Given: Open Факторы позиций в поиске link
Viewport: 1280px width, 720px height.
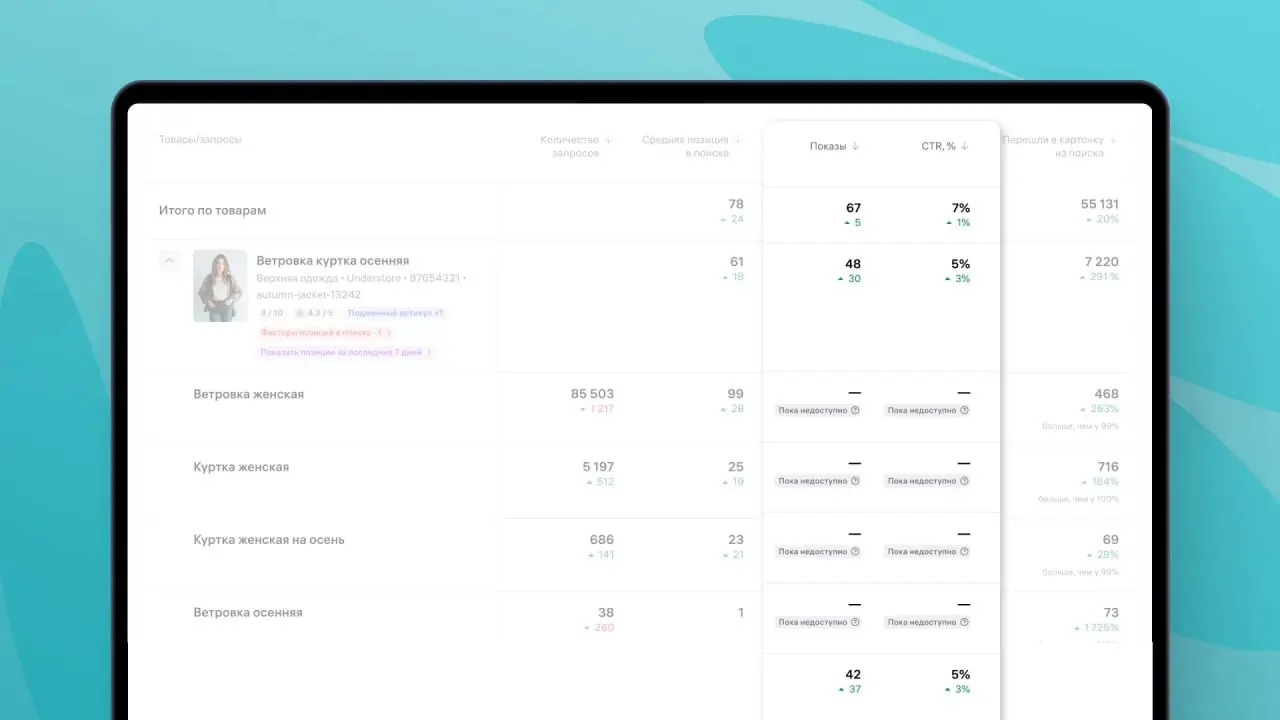Looking at the screenshot, I should (326, 332).
